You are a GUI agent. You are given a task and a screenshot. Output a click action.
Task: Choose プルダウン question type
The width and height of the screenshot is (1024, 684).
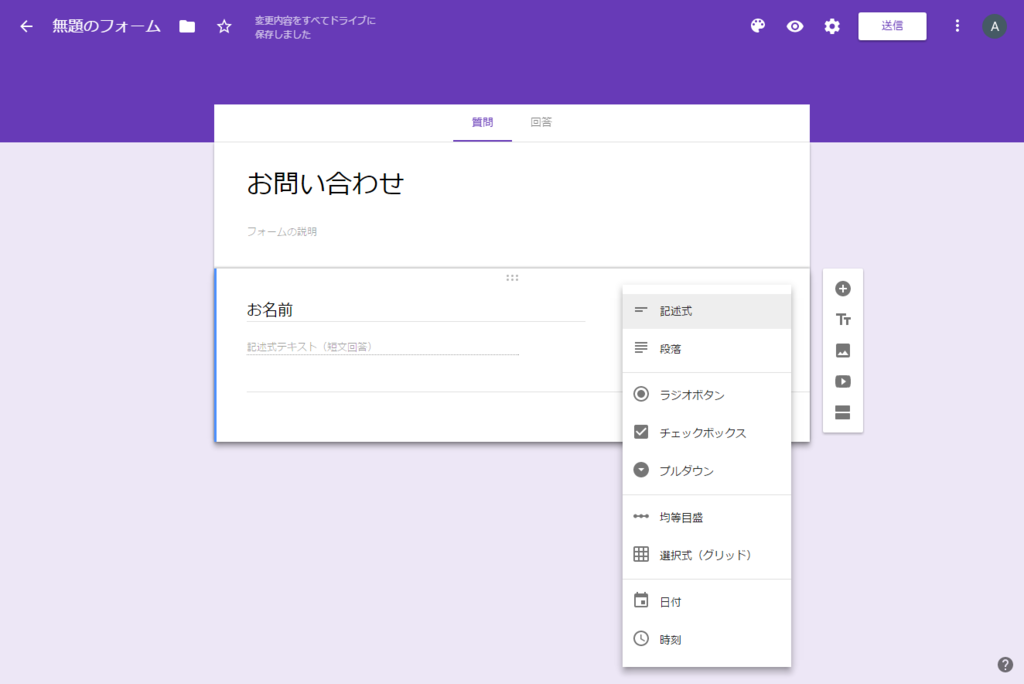point(707,470)
